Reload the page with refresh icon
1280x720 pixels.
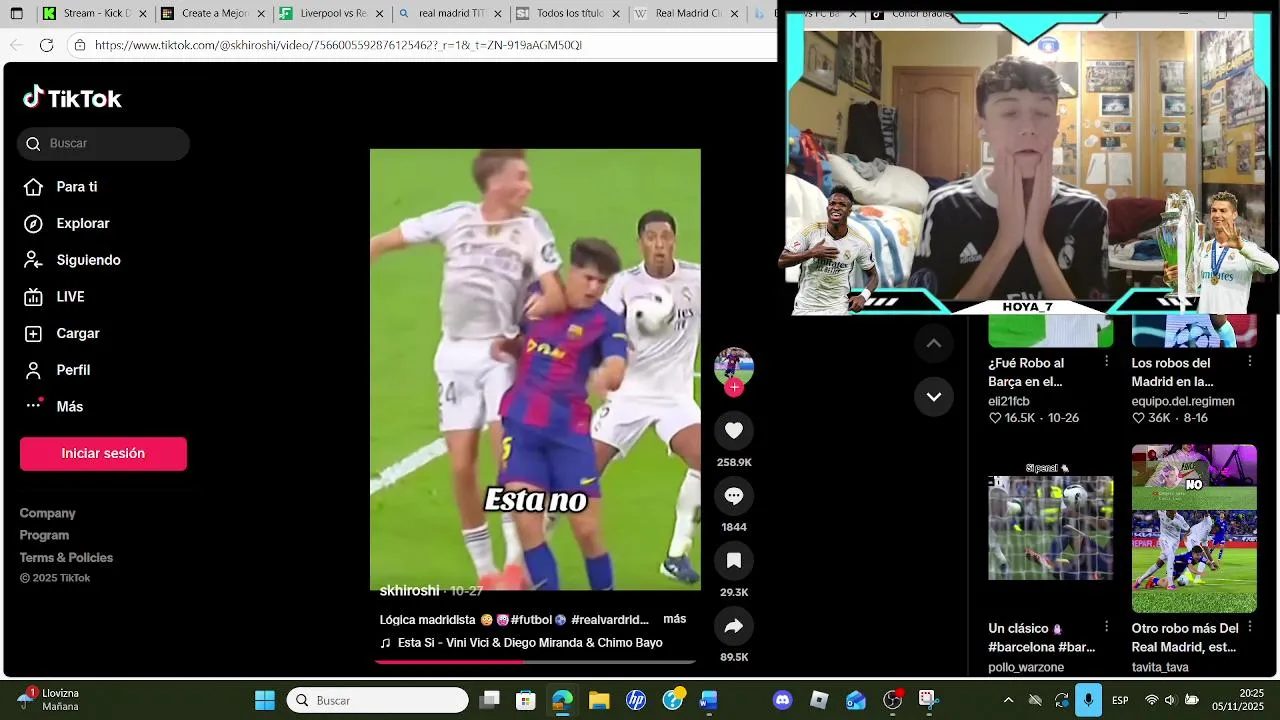pos(46,45)
